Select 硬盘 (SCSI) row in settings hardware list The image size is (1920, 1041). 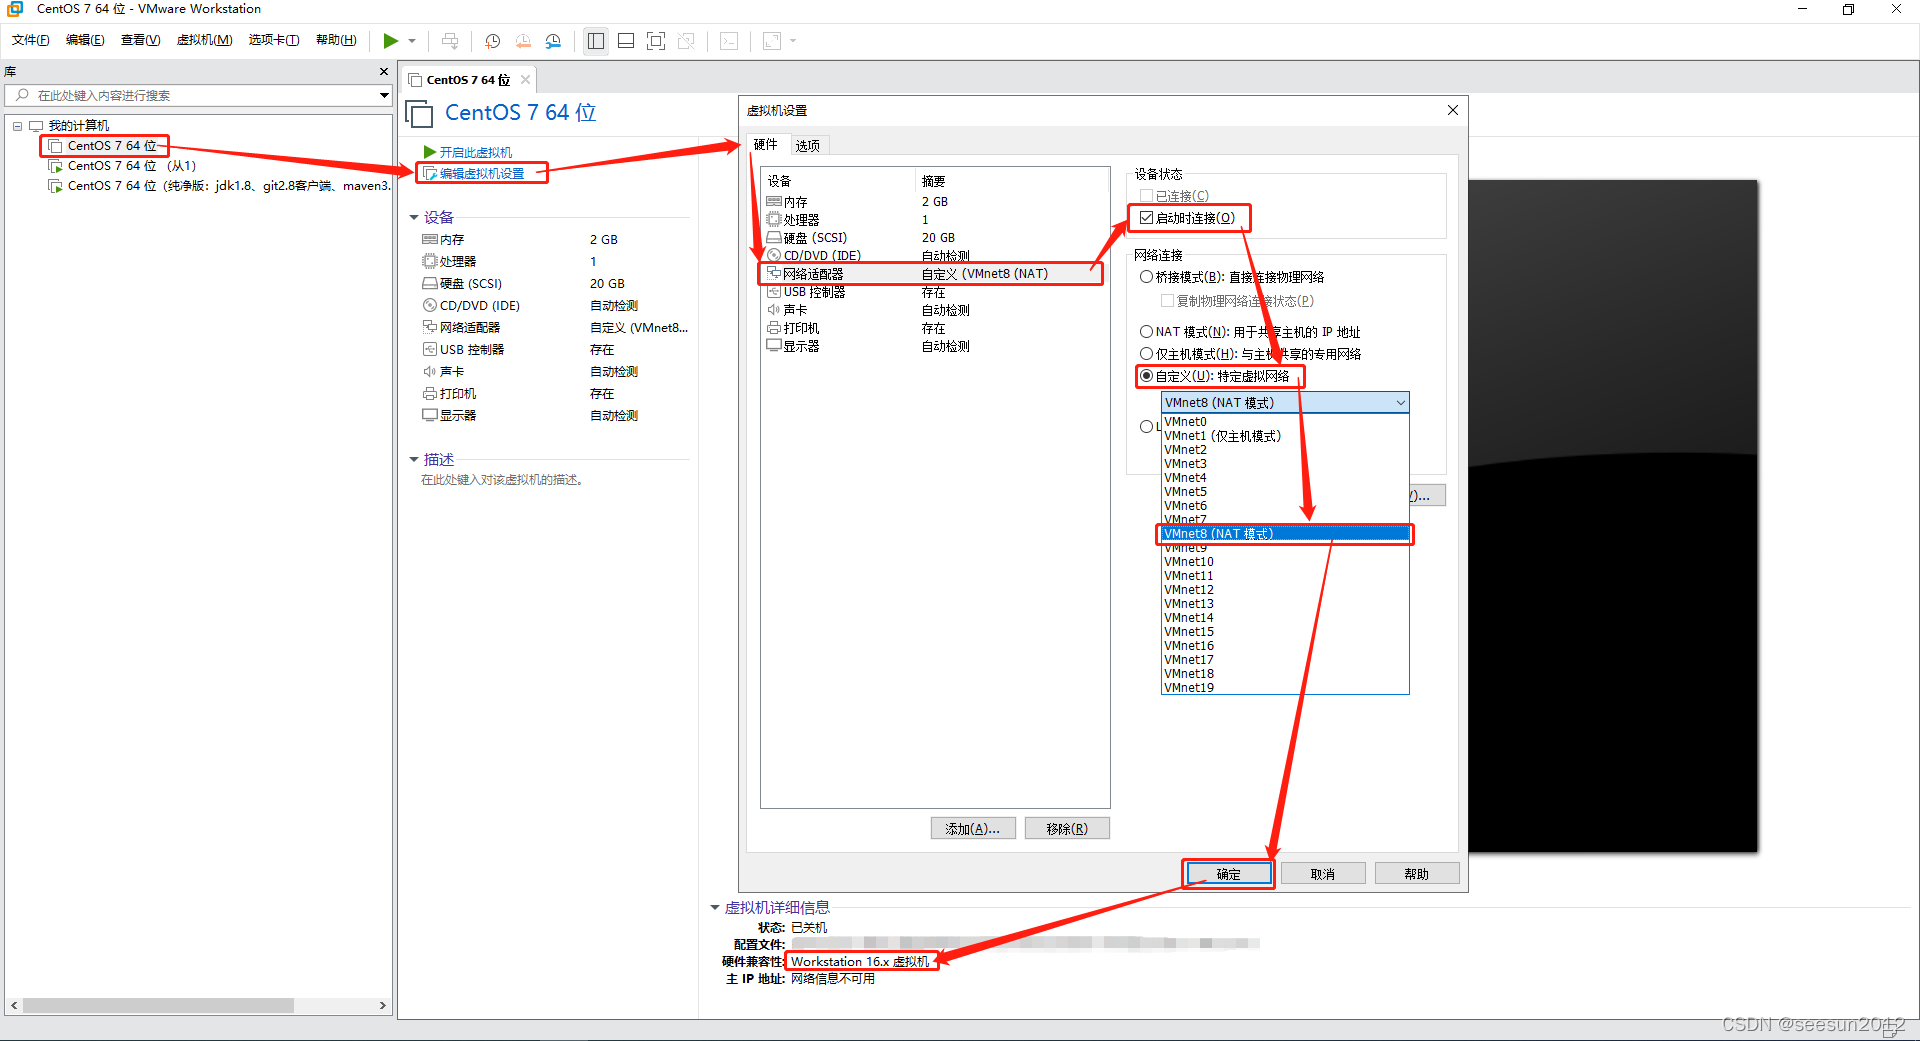click(934, 238)
